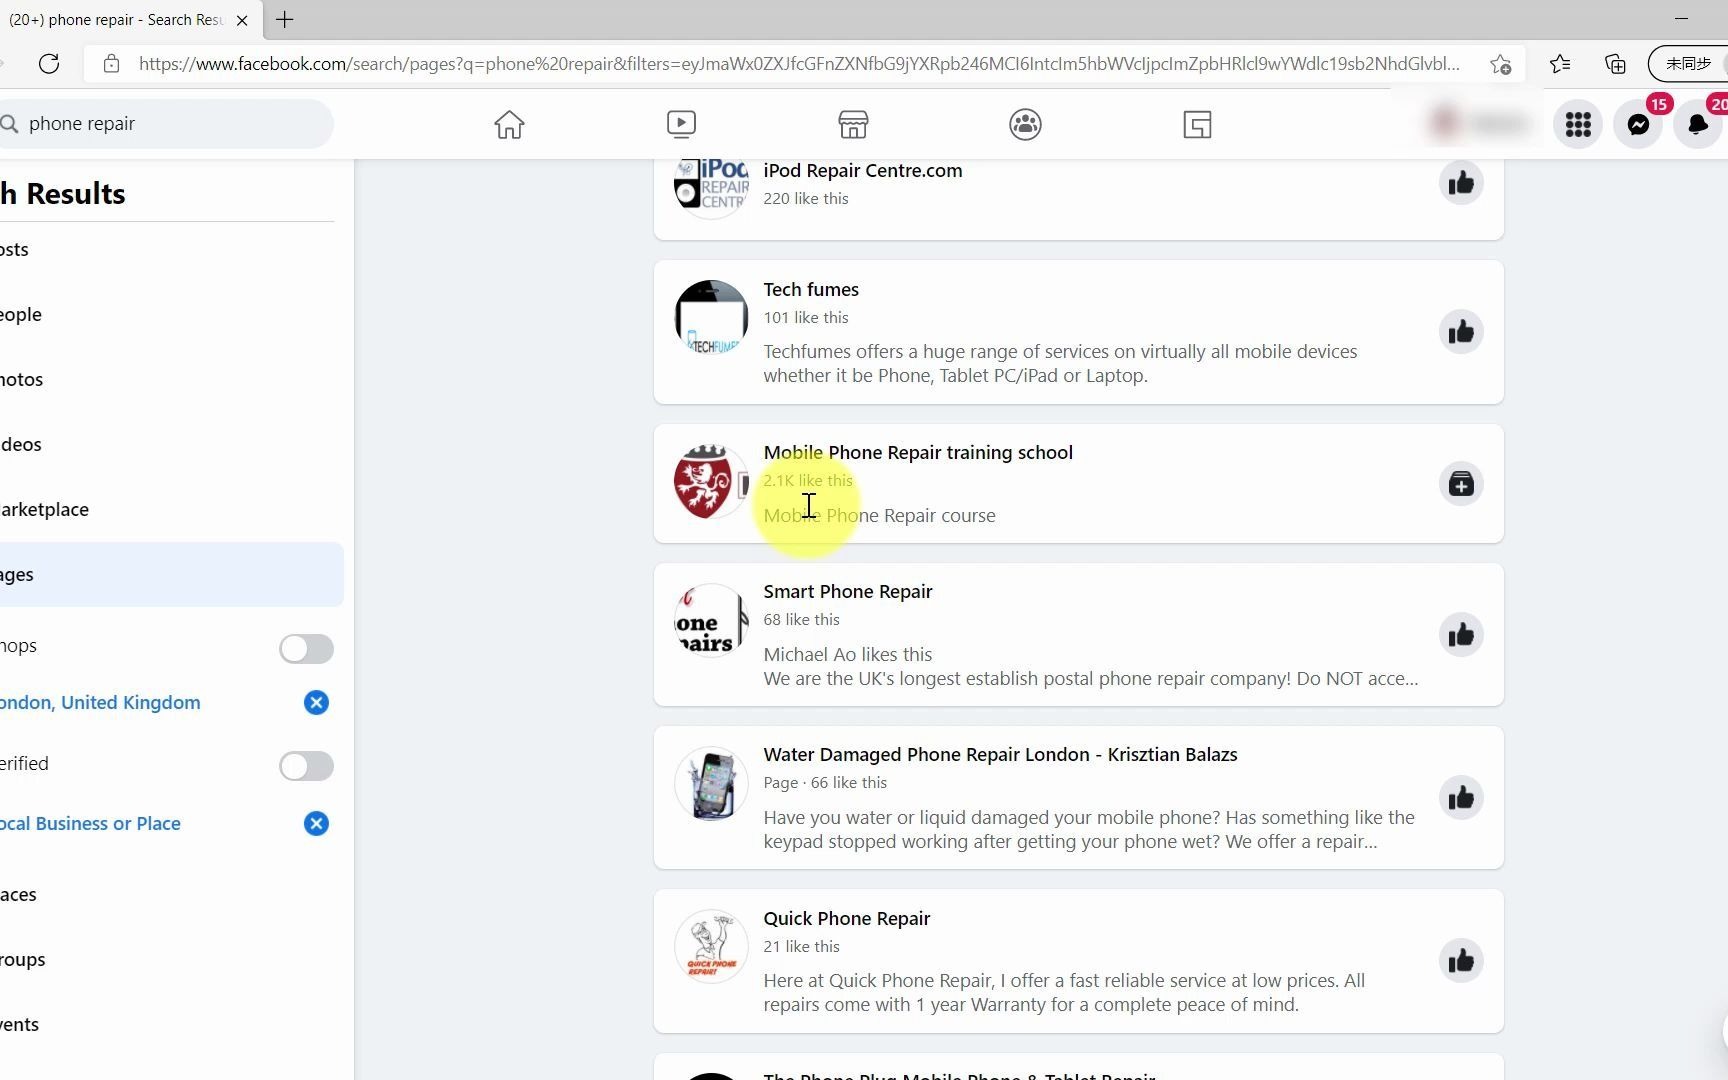Open Water Damaged Phone Repair London link
The height and width of the screenshot is (1080, 1728).
pyautogui.click(x=1000, y=755)
